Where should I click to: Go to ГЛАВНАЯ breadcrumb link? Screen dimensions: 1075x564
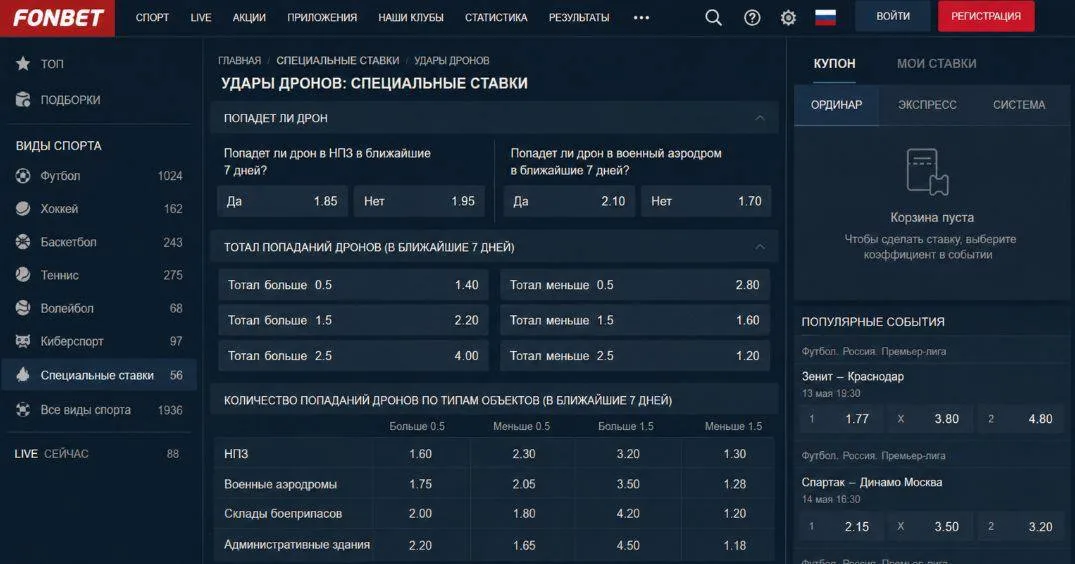pyautogui.click(x=239, y=60)
